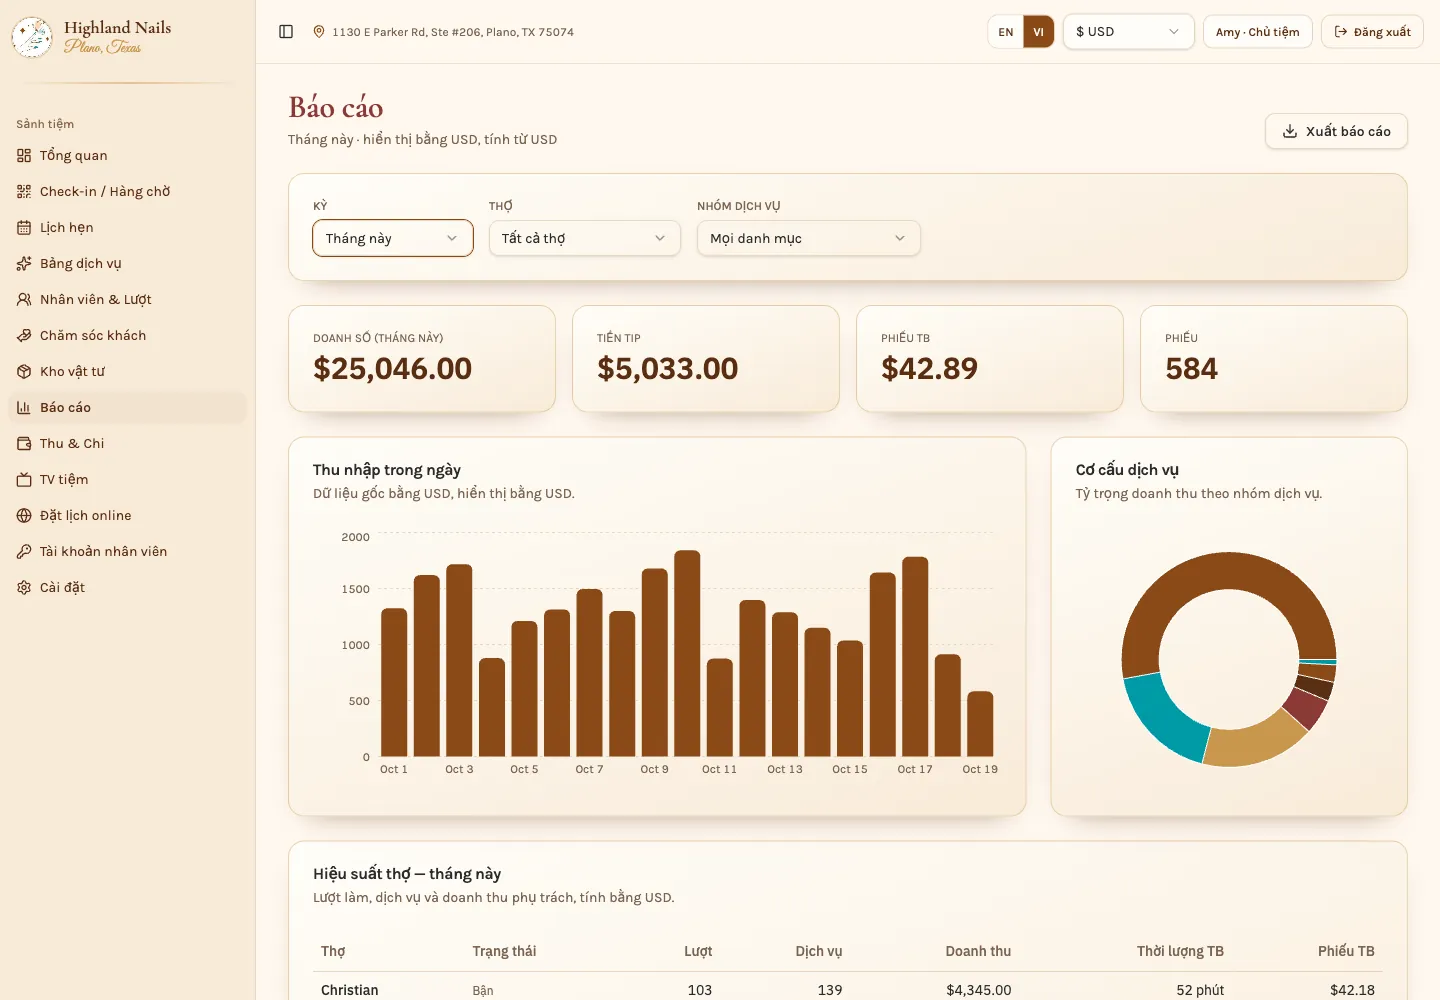Click the TV tiệm screen icon
This screenshot has width=1440, height=1000.
point(24,480)
